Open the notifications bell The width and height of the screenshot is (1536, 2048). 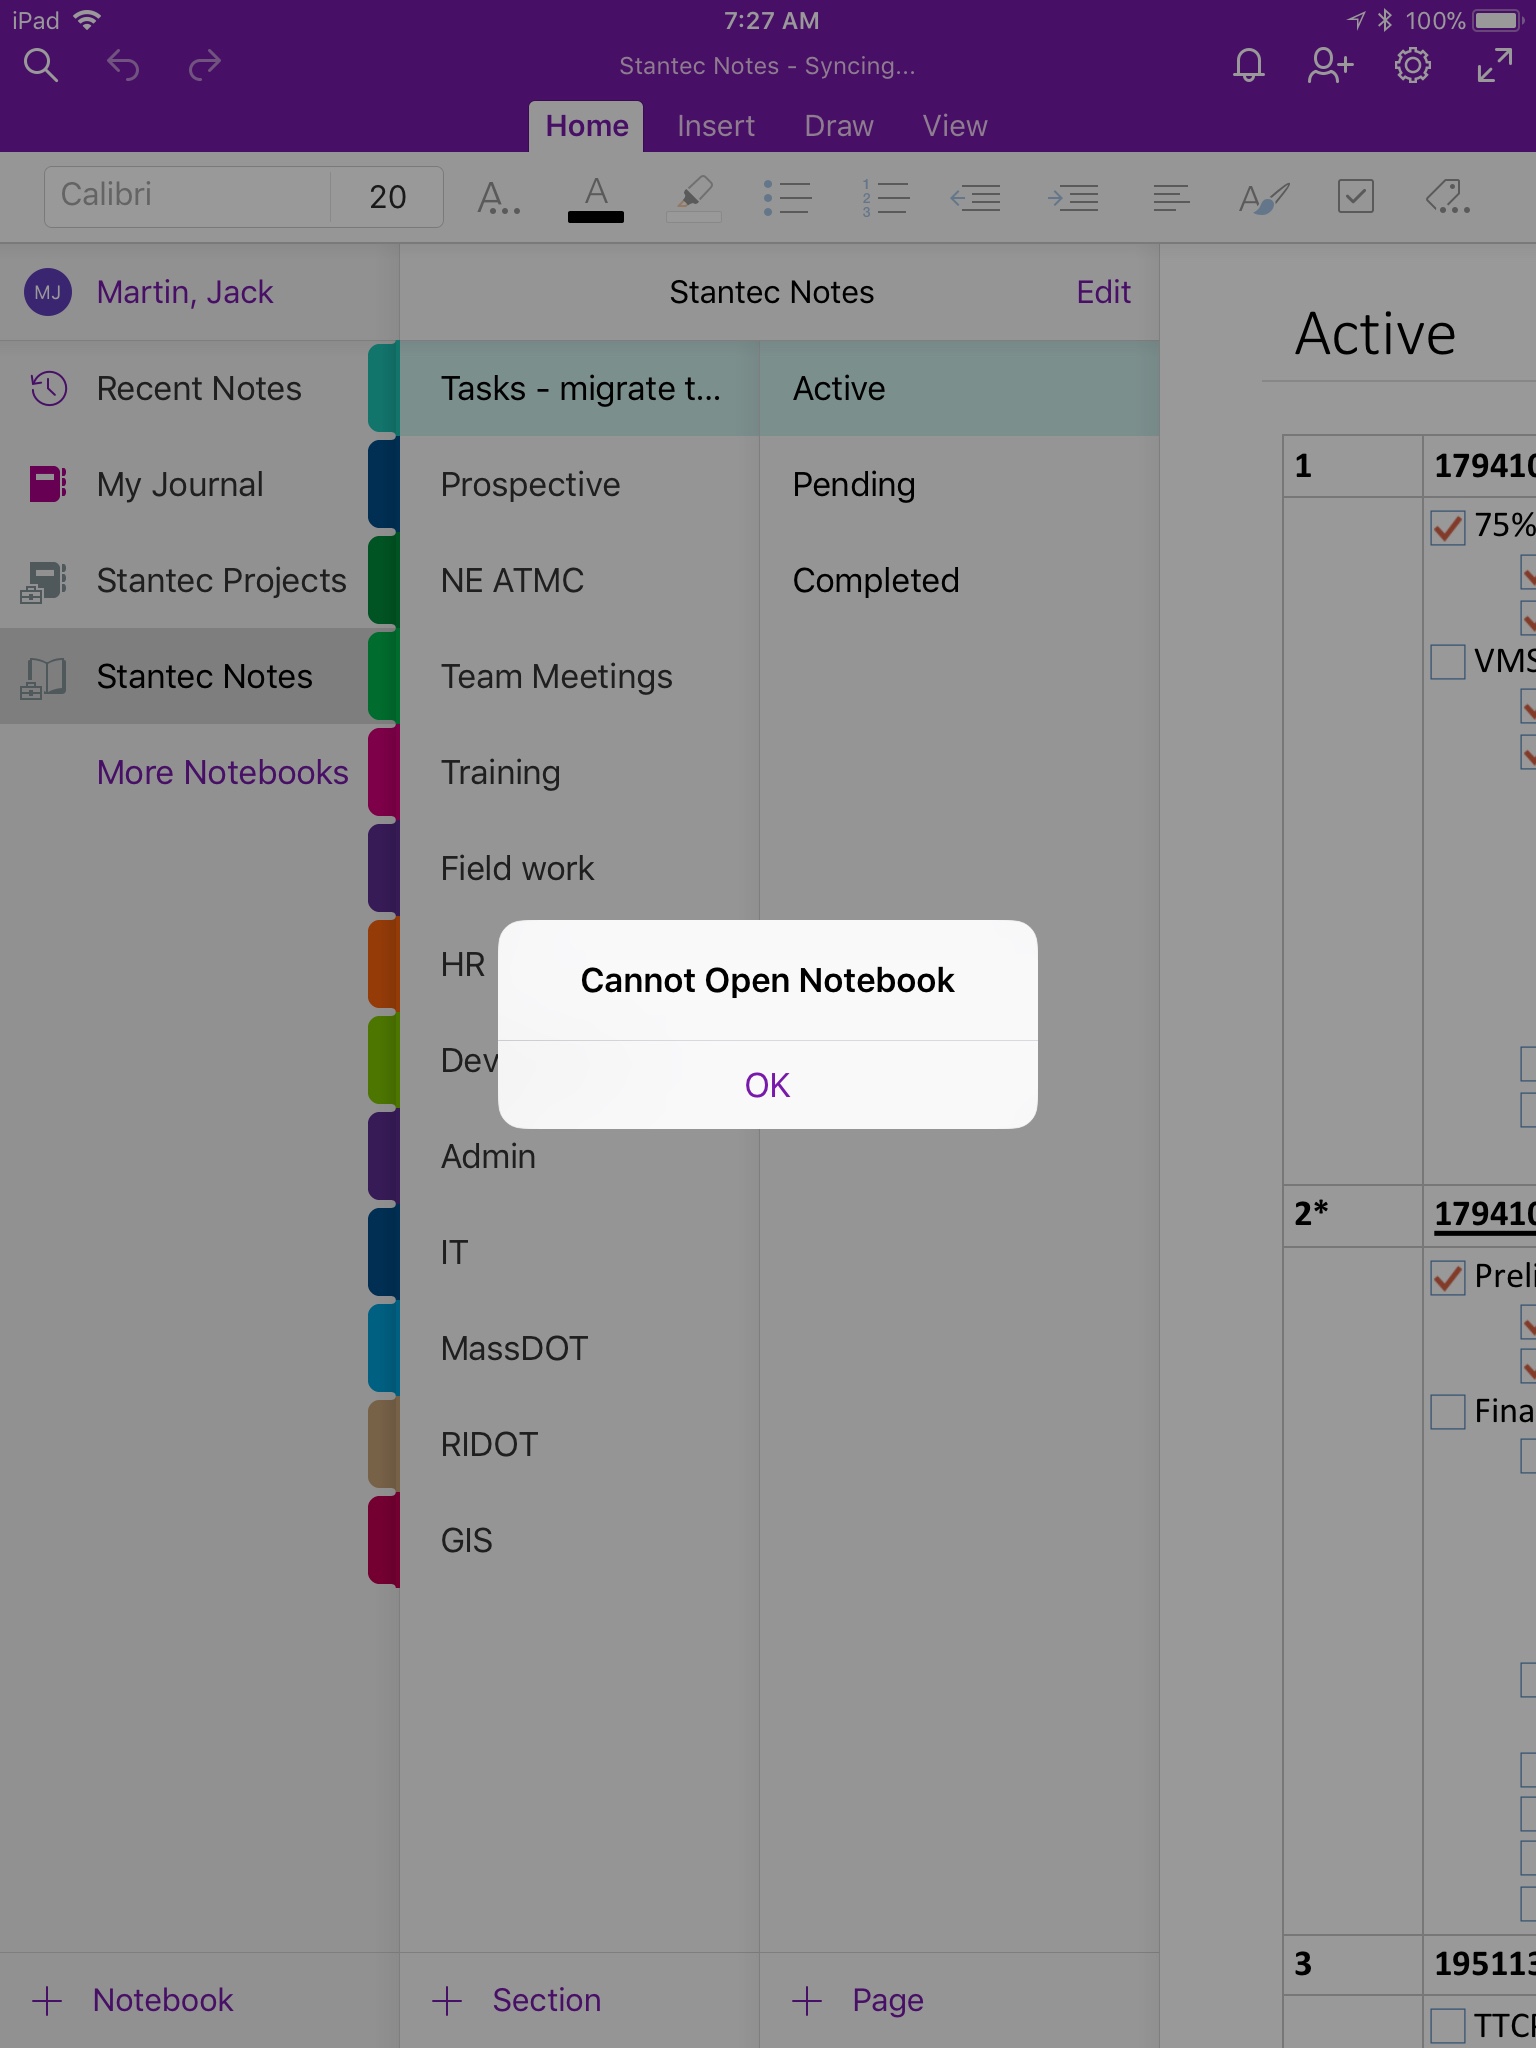1248,66
